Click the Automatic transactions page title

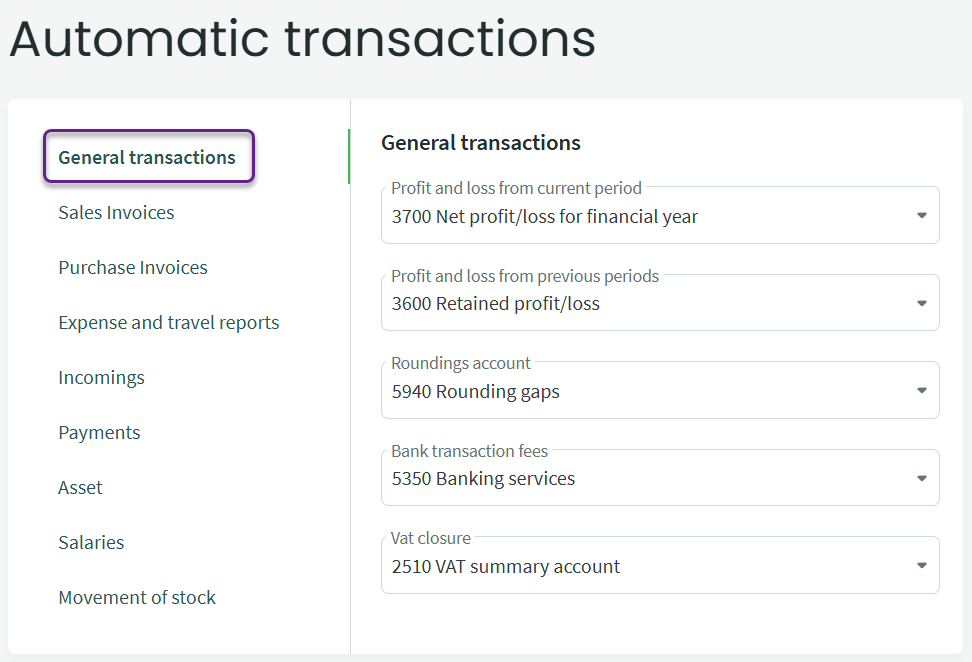point(302,40)
